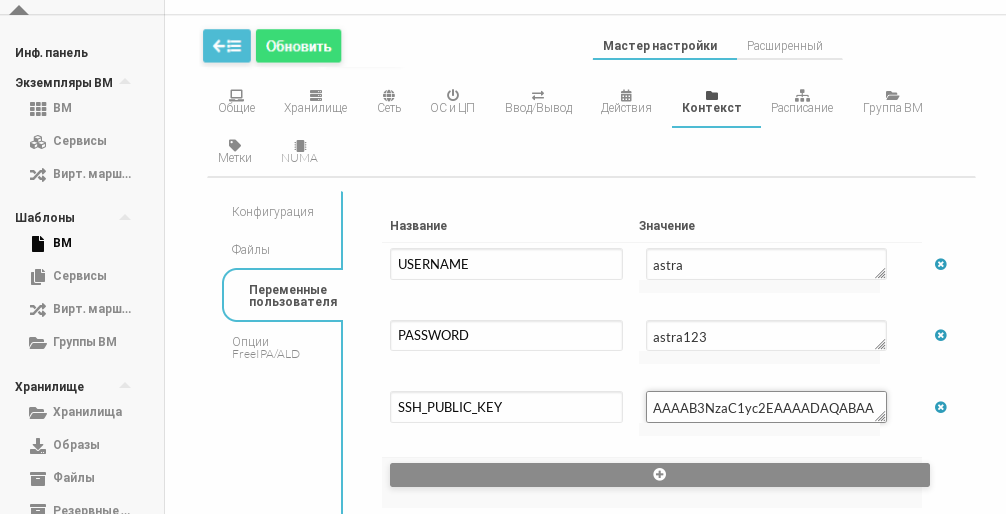Open the Опции FreeIPA/ALD side tab
The height and width of the screenshot is (514, 1006).
tap(266, 347)
